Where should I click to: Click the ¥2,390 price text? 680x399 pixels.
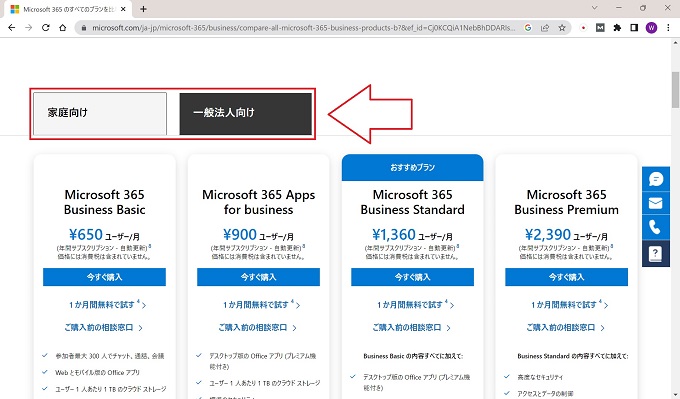(548, 235)
